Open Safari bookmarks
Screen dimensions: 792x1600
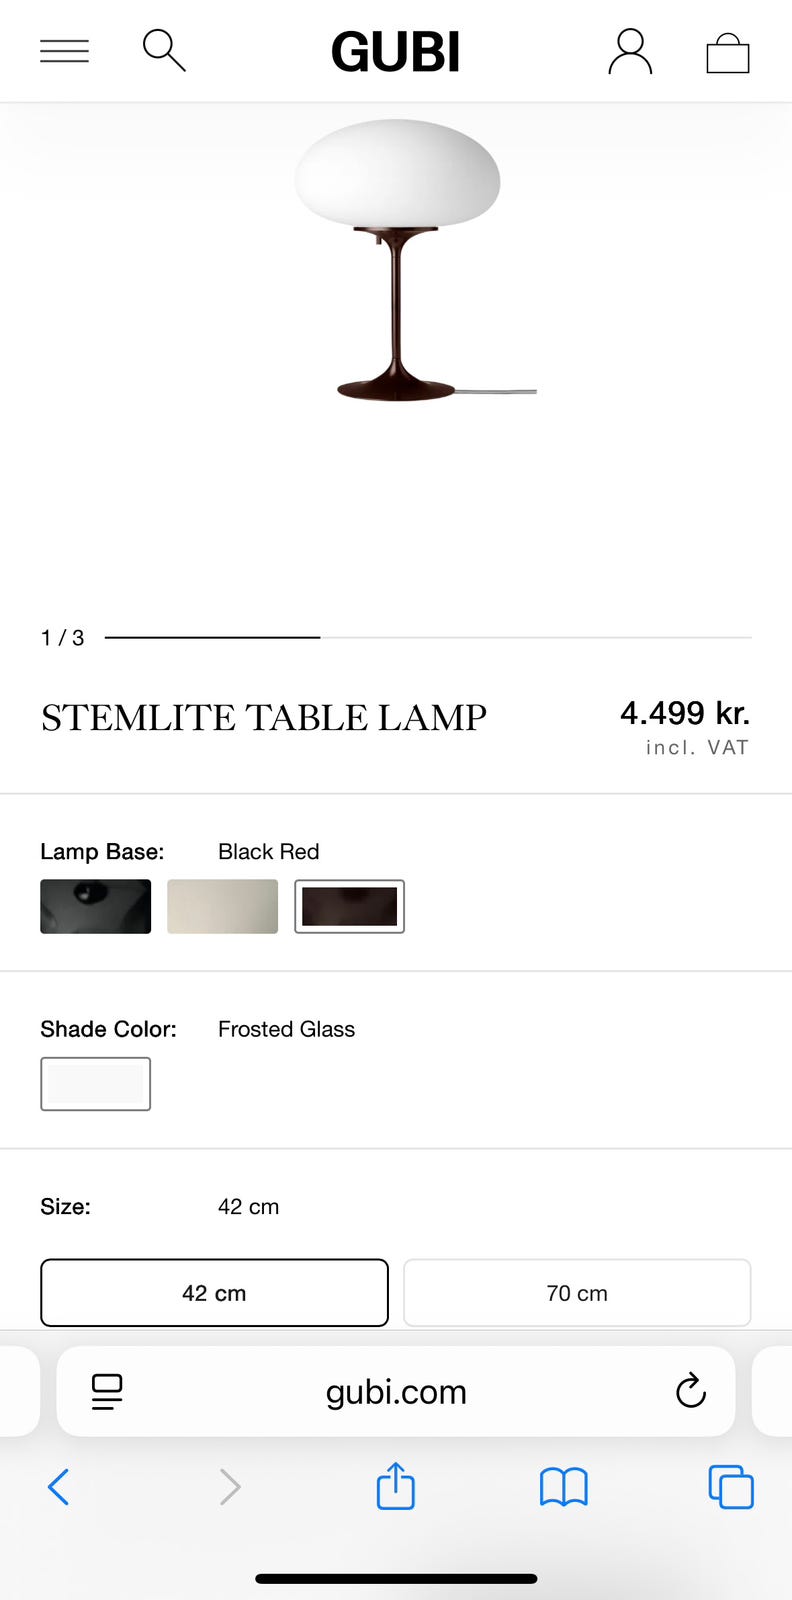coord(564,1487)
